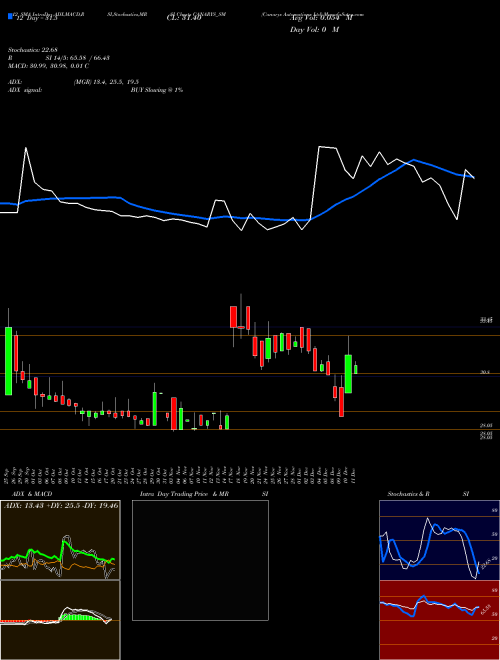Click the last green candlestick on the right

356,369
